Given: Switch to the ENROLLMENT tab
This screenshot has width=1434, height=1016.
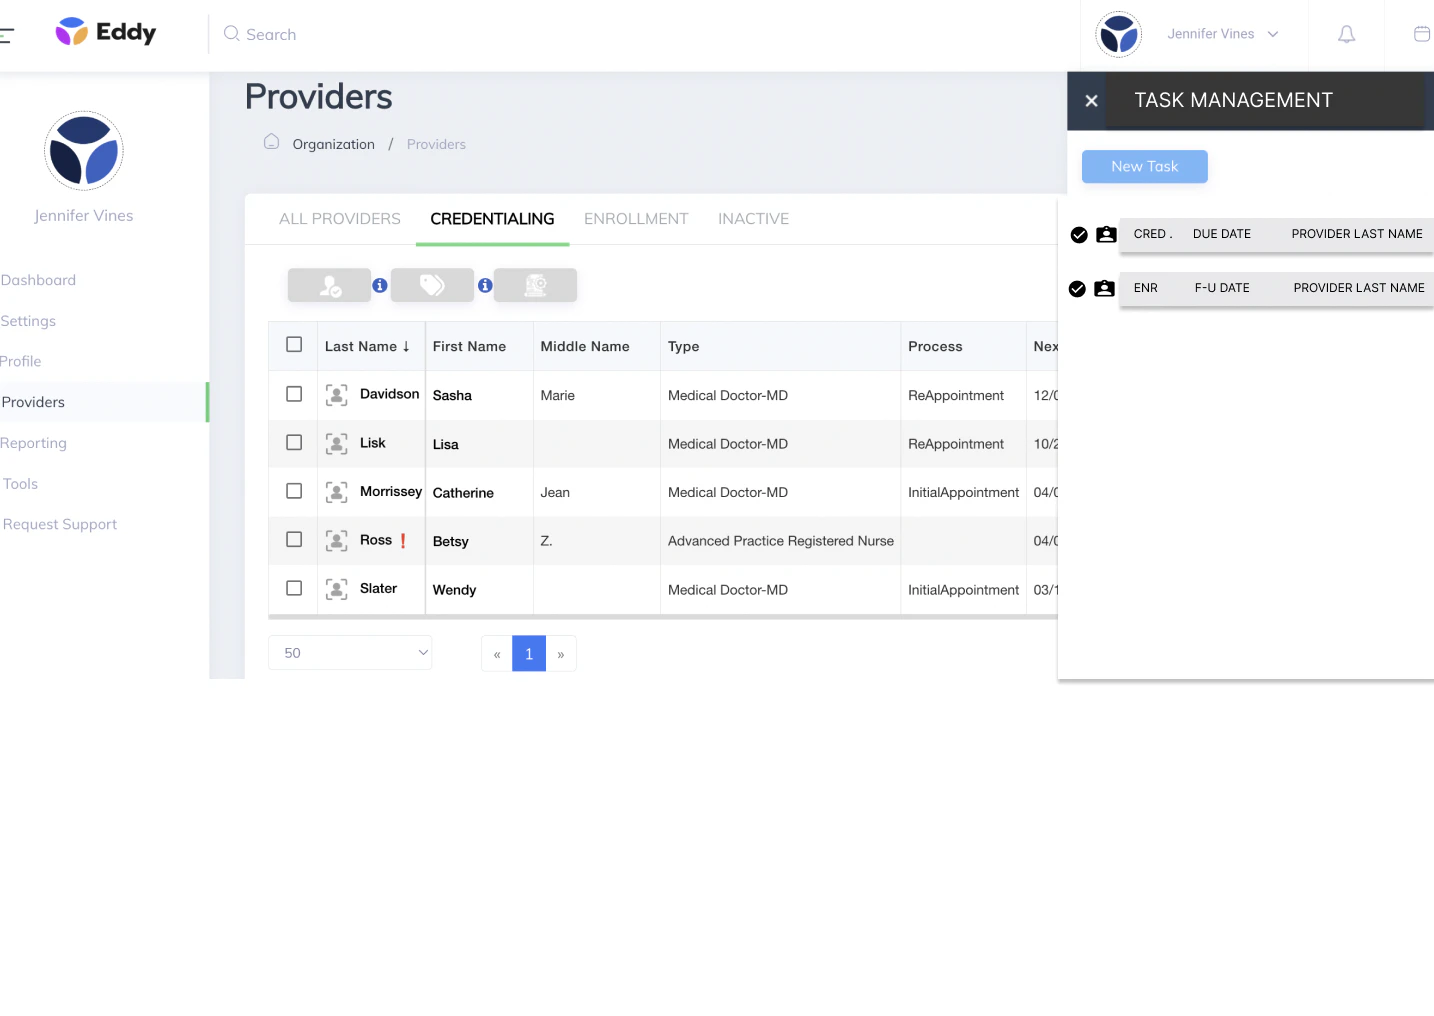Looking at the screenshot, I should point(636,218).
